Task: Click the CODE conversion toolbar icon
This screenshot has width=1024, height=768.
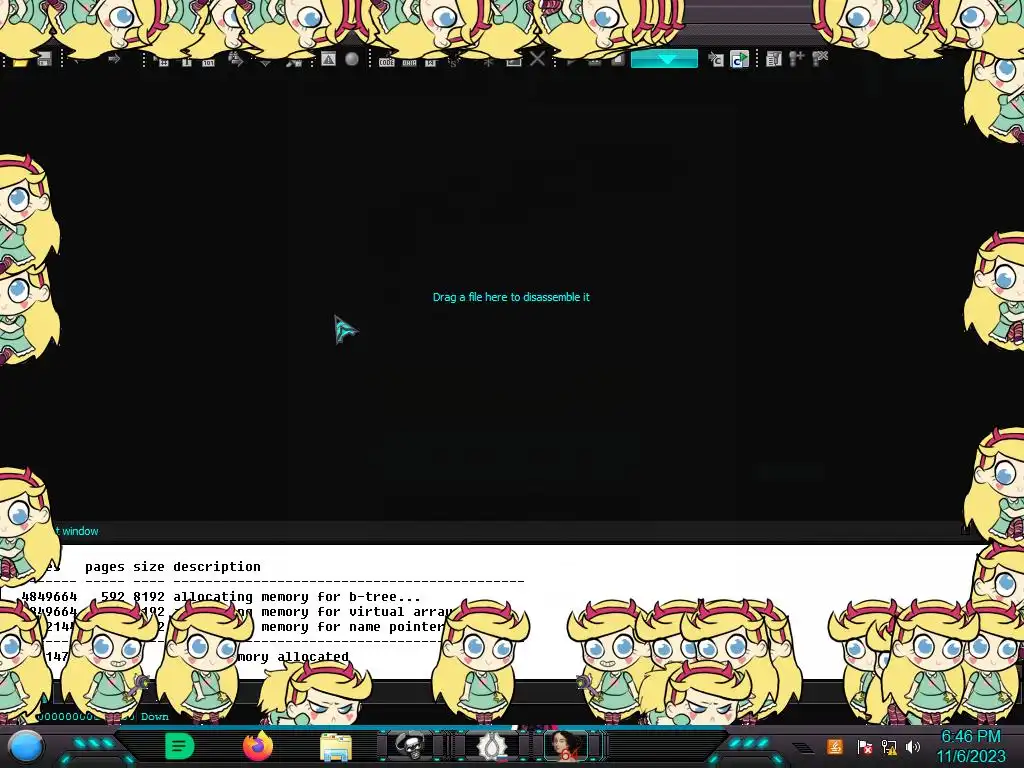Action: coord(387,62)
